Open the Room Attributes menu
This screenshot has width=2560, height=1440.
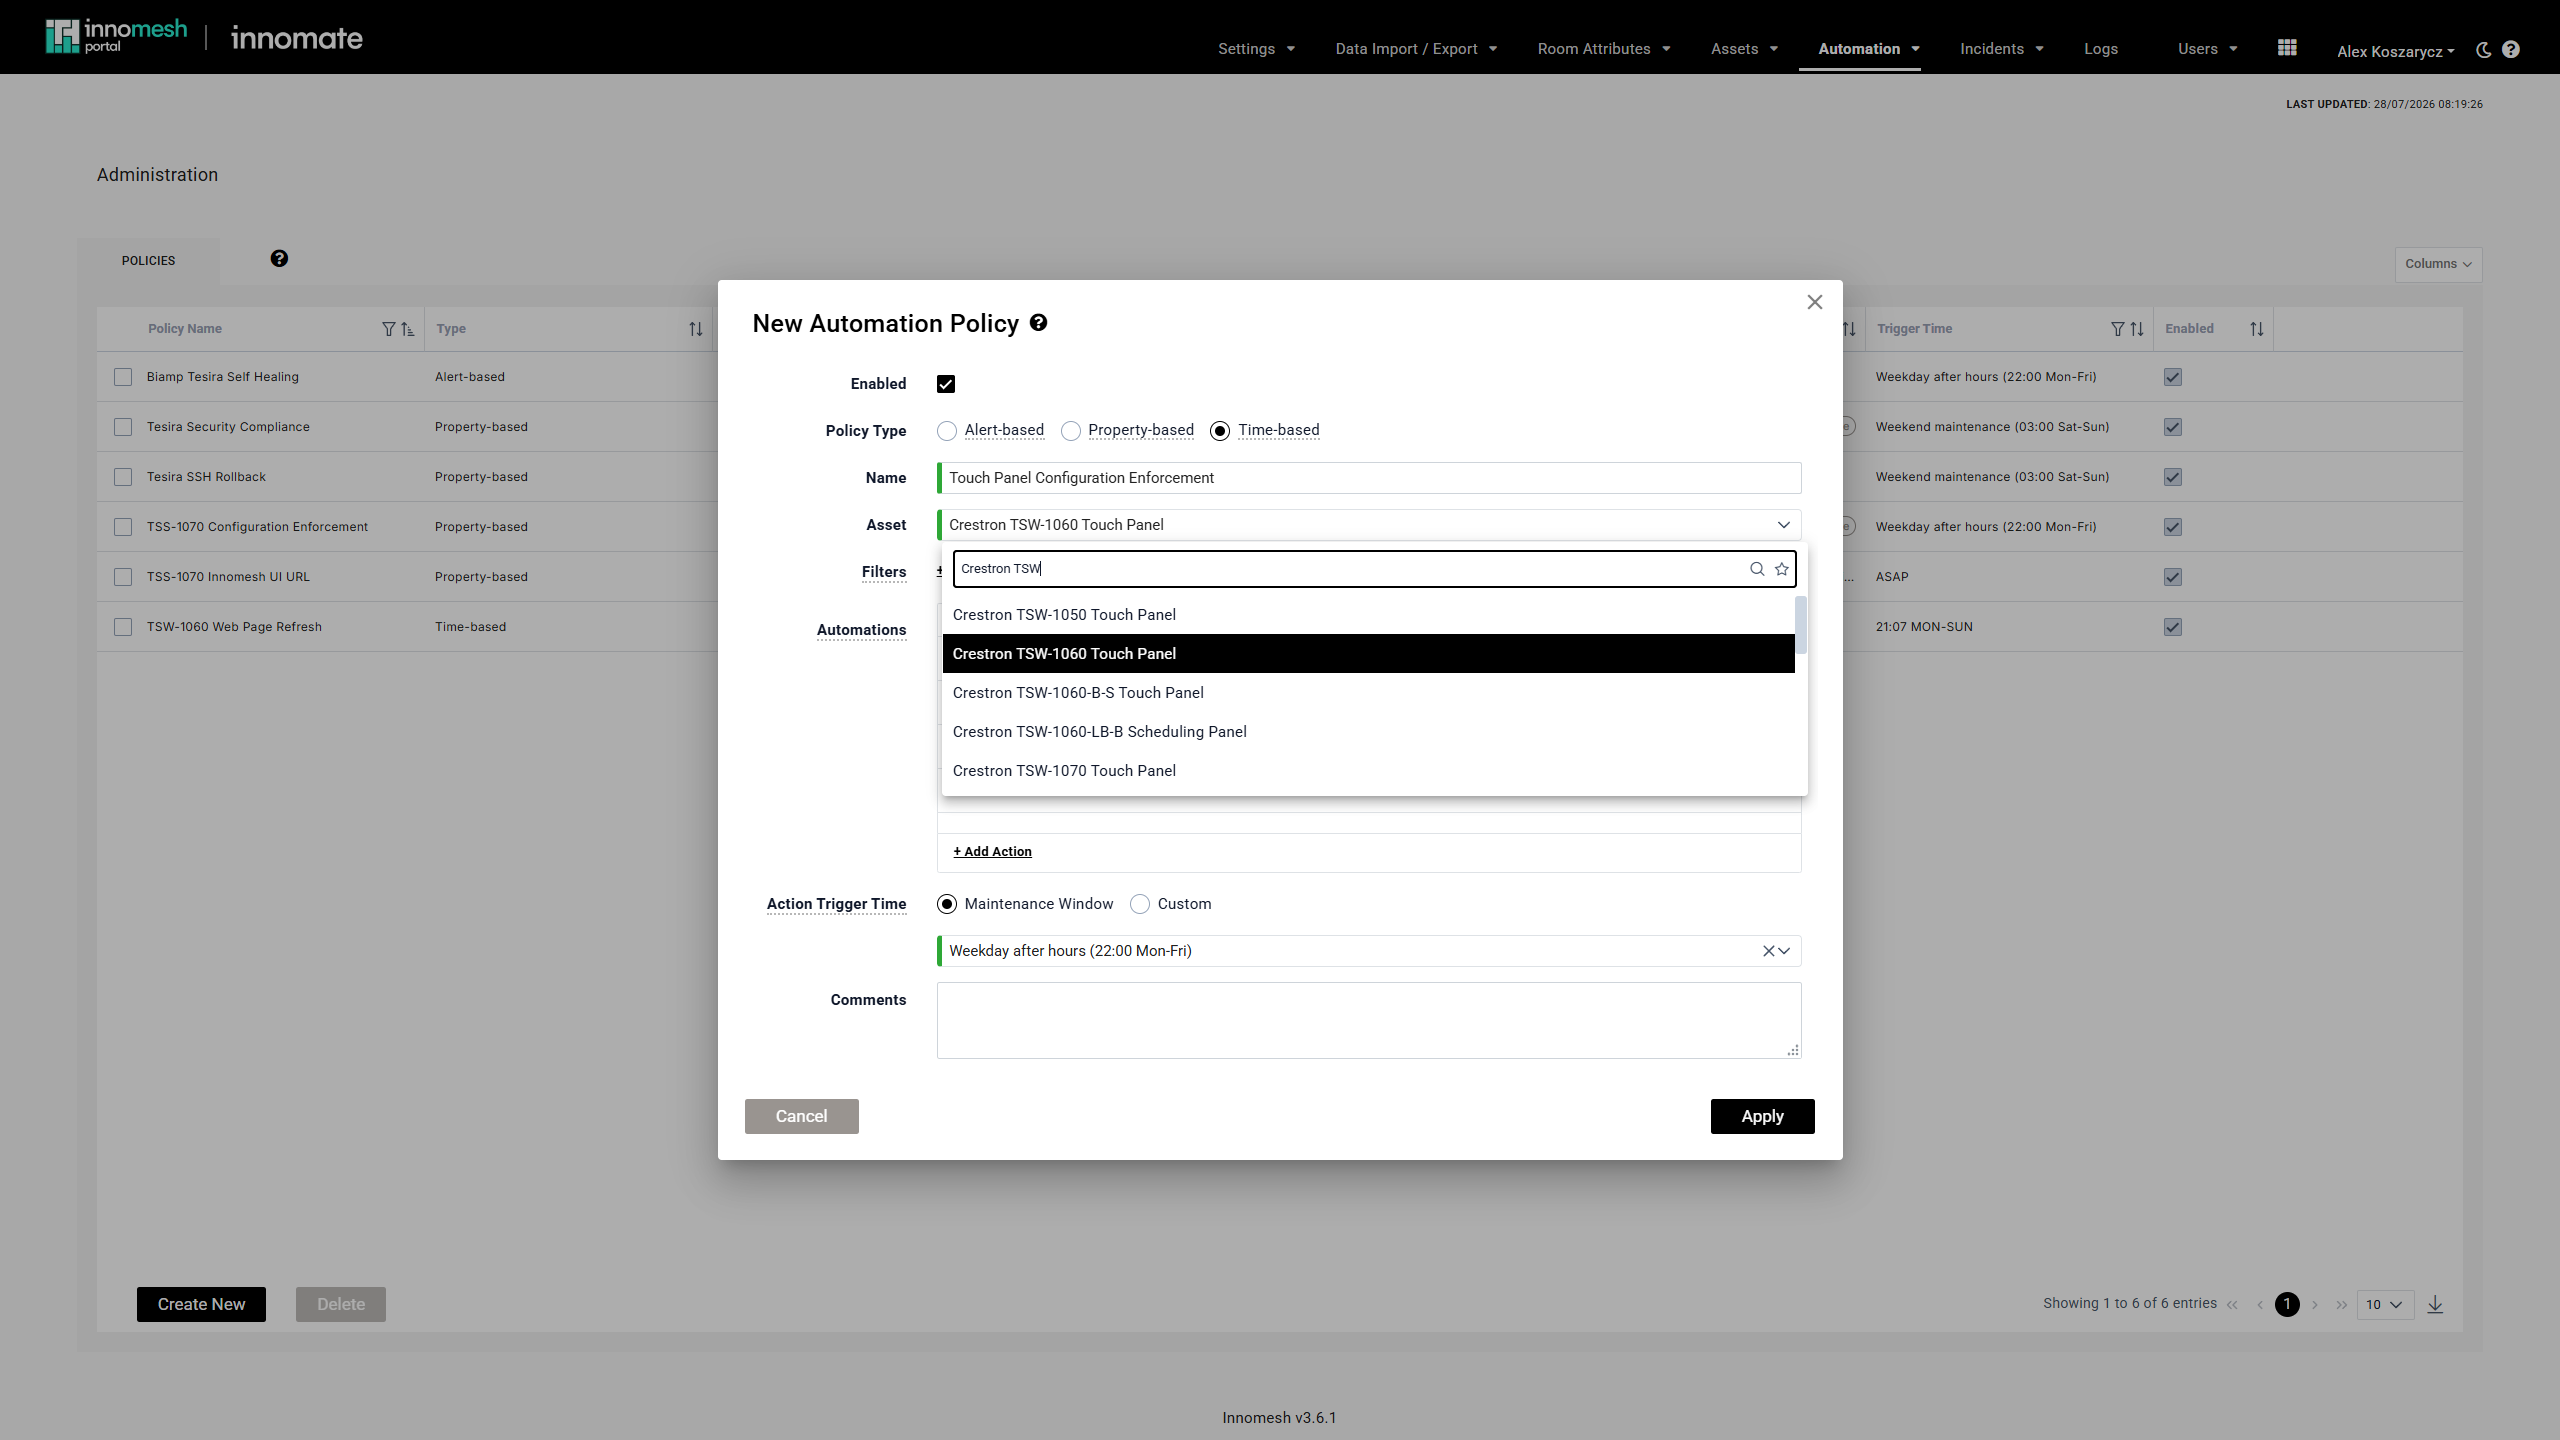tap(1604, 49)
